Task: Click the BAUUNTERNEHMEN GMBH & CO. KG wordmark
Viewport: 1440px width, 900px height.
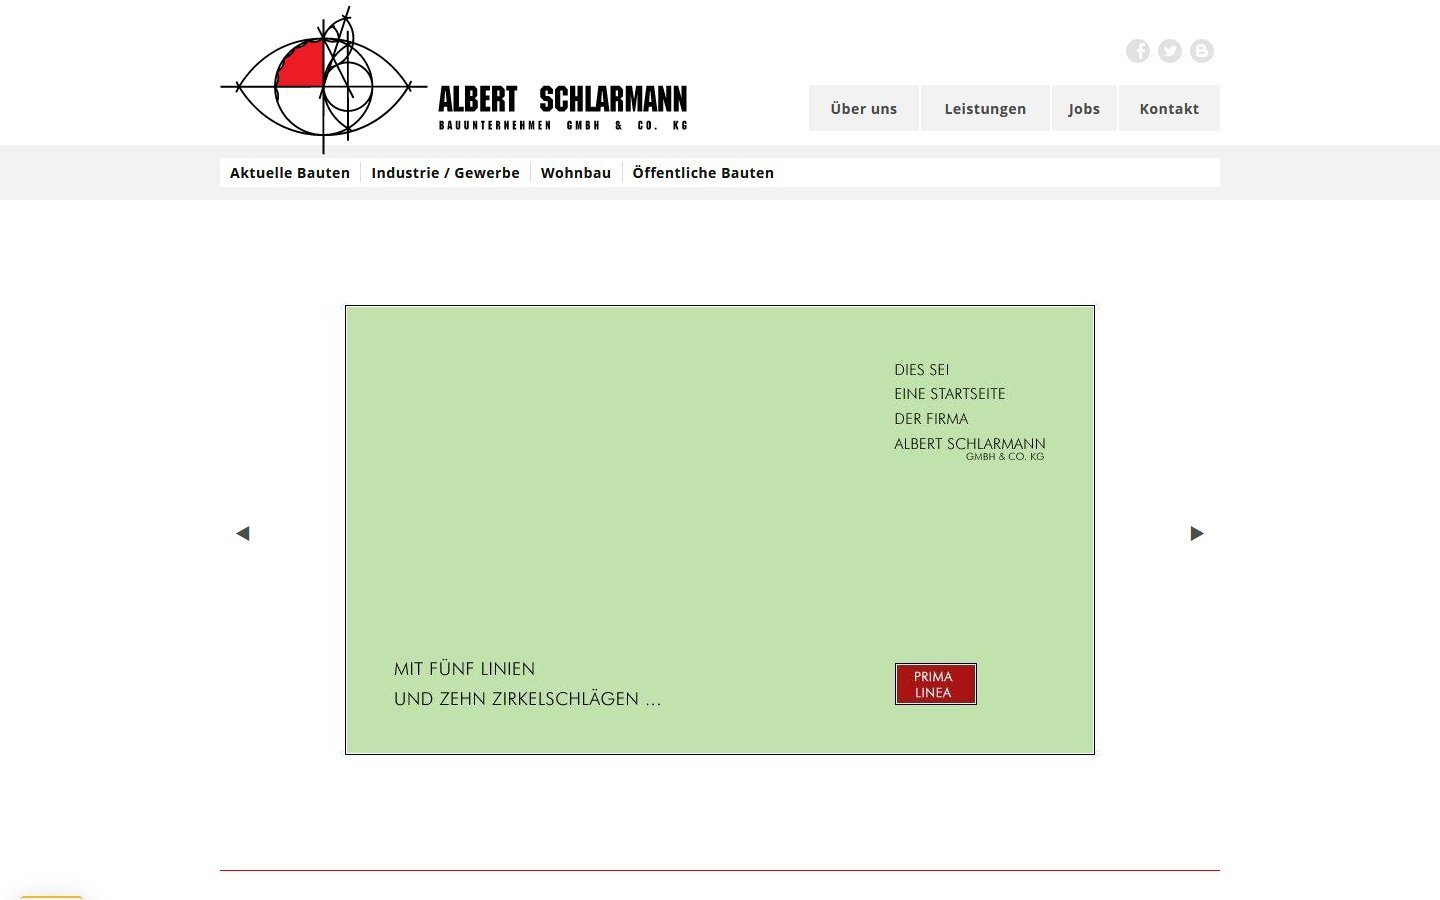Action: (x=562, y=125)
